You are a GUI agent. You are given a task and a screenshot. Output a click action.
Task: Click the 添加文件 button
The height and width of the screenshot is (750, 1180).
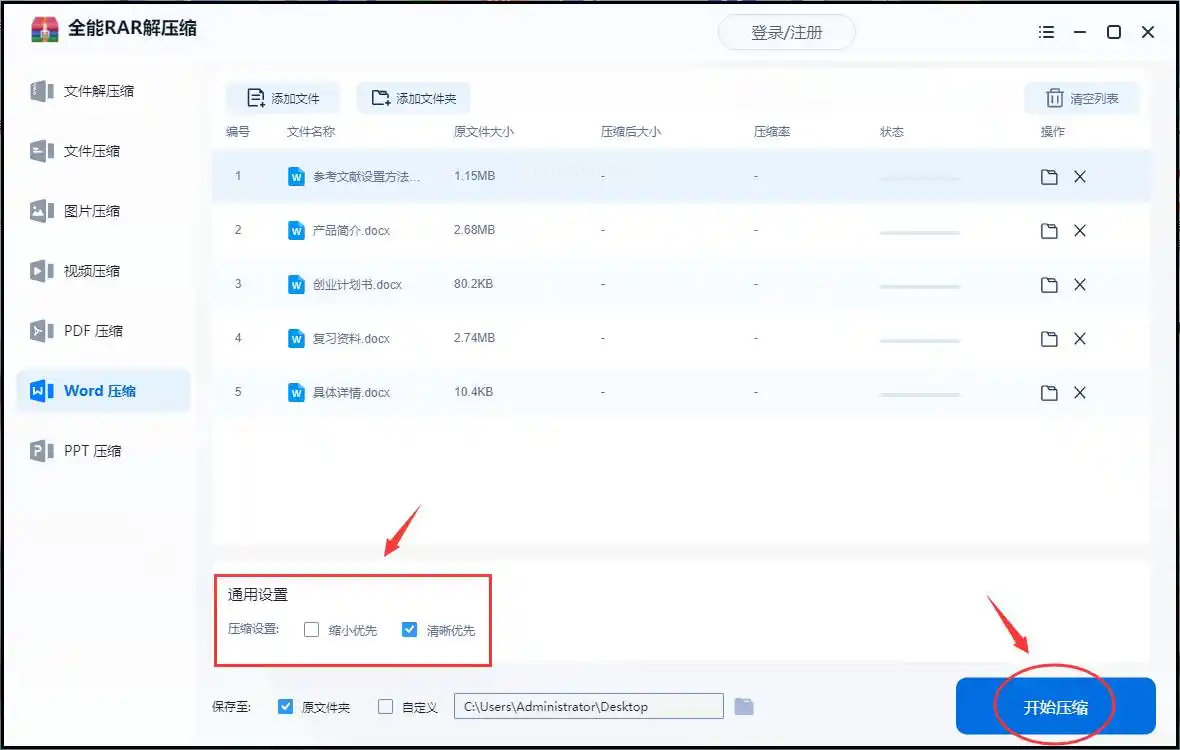283,98
